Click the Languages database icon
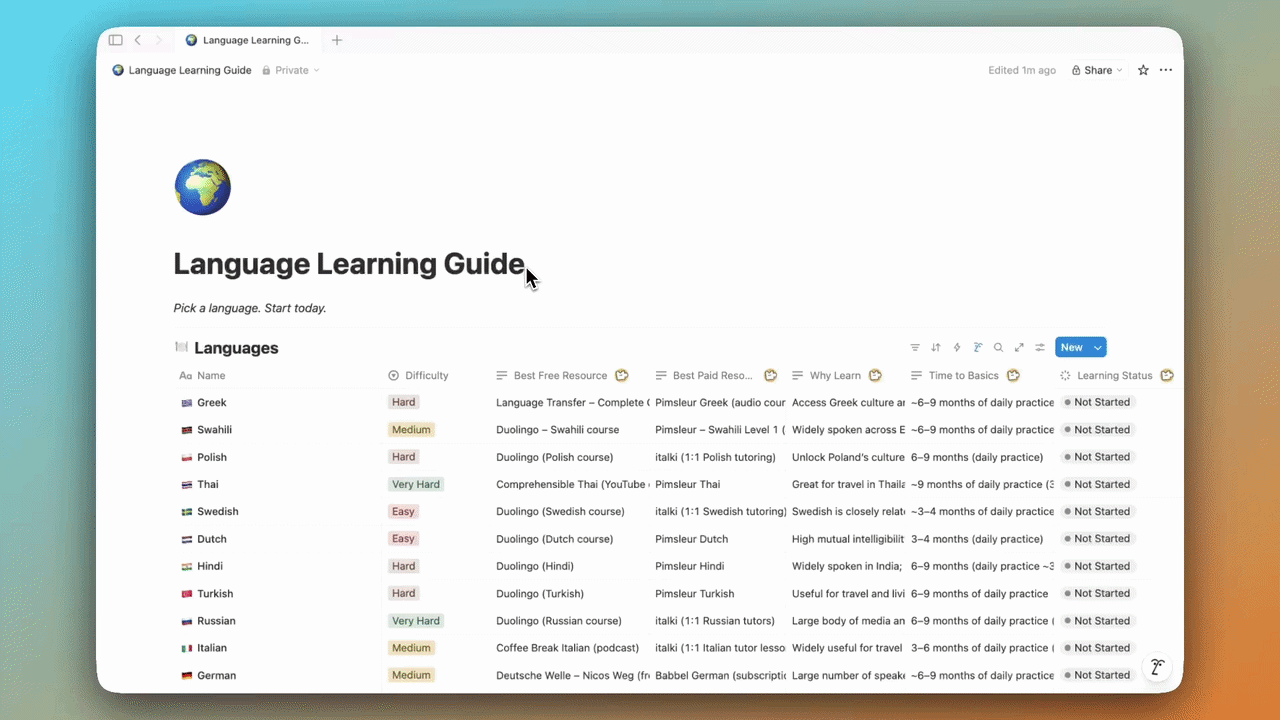This screenshot has height=720, width=1280. click(x=181, y=347)
